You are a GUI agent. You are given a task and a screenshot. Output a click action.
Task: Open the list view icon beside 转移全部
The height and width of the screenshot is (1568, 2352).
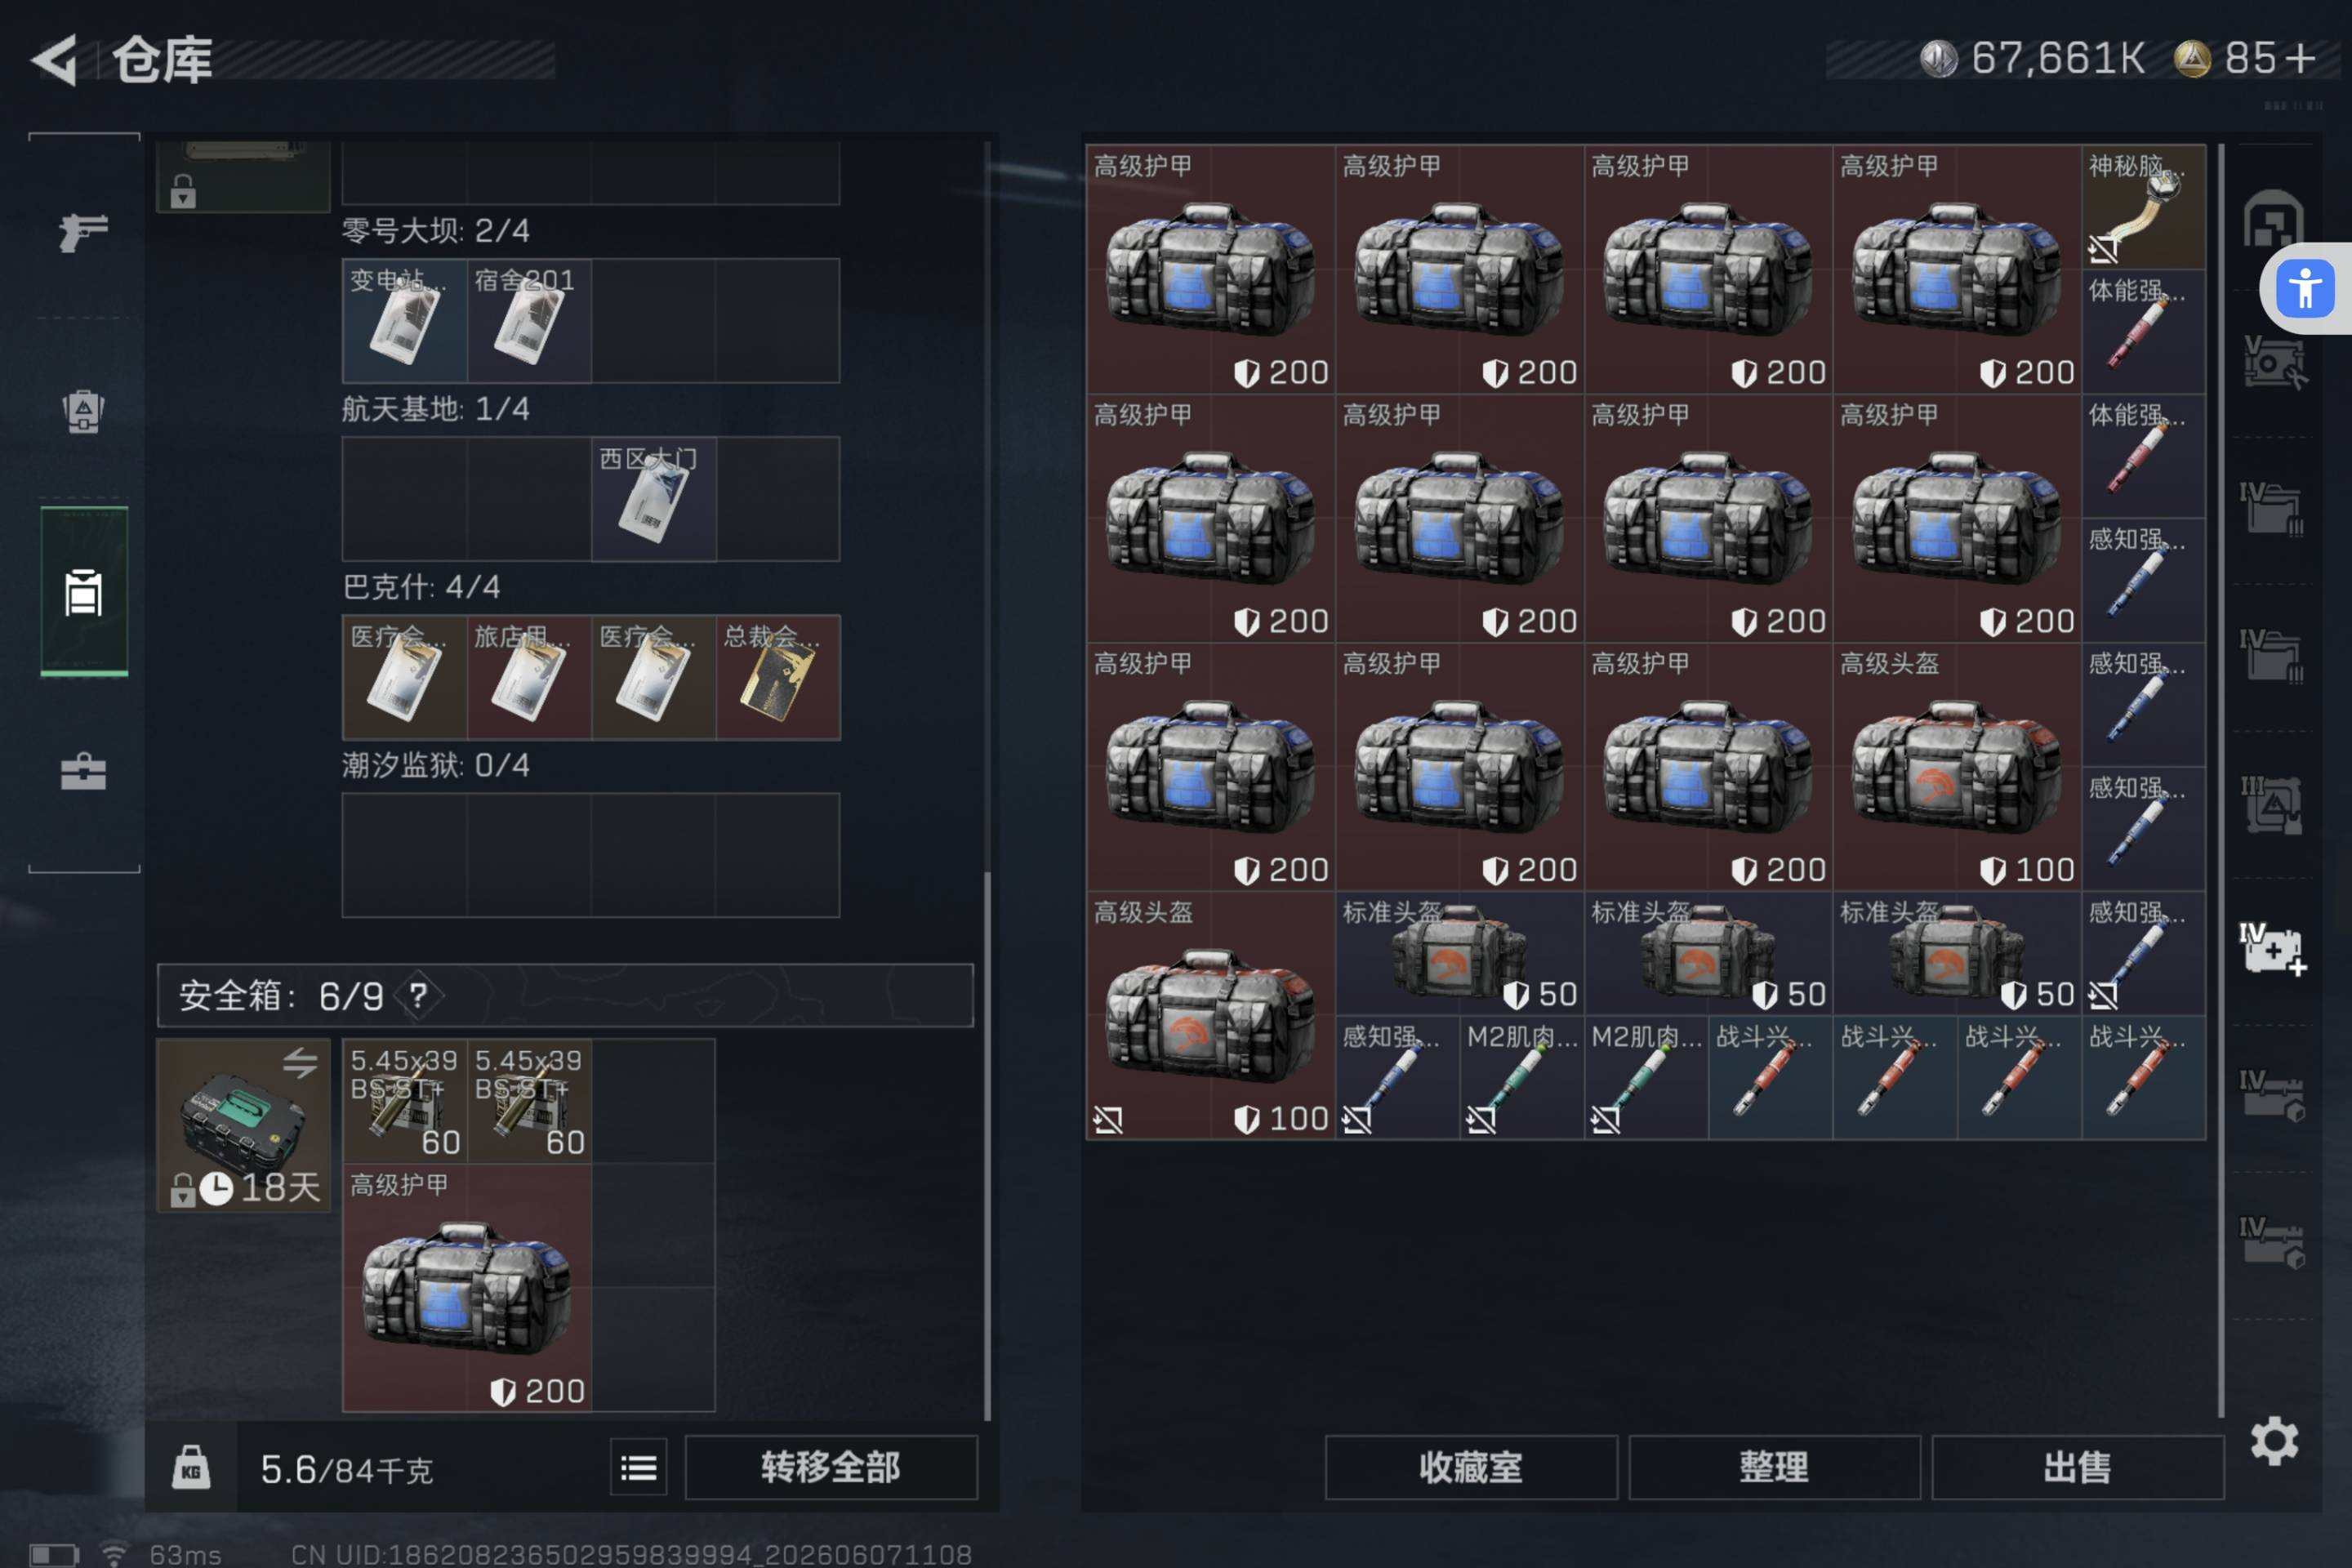click(638, 1468)
